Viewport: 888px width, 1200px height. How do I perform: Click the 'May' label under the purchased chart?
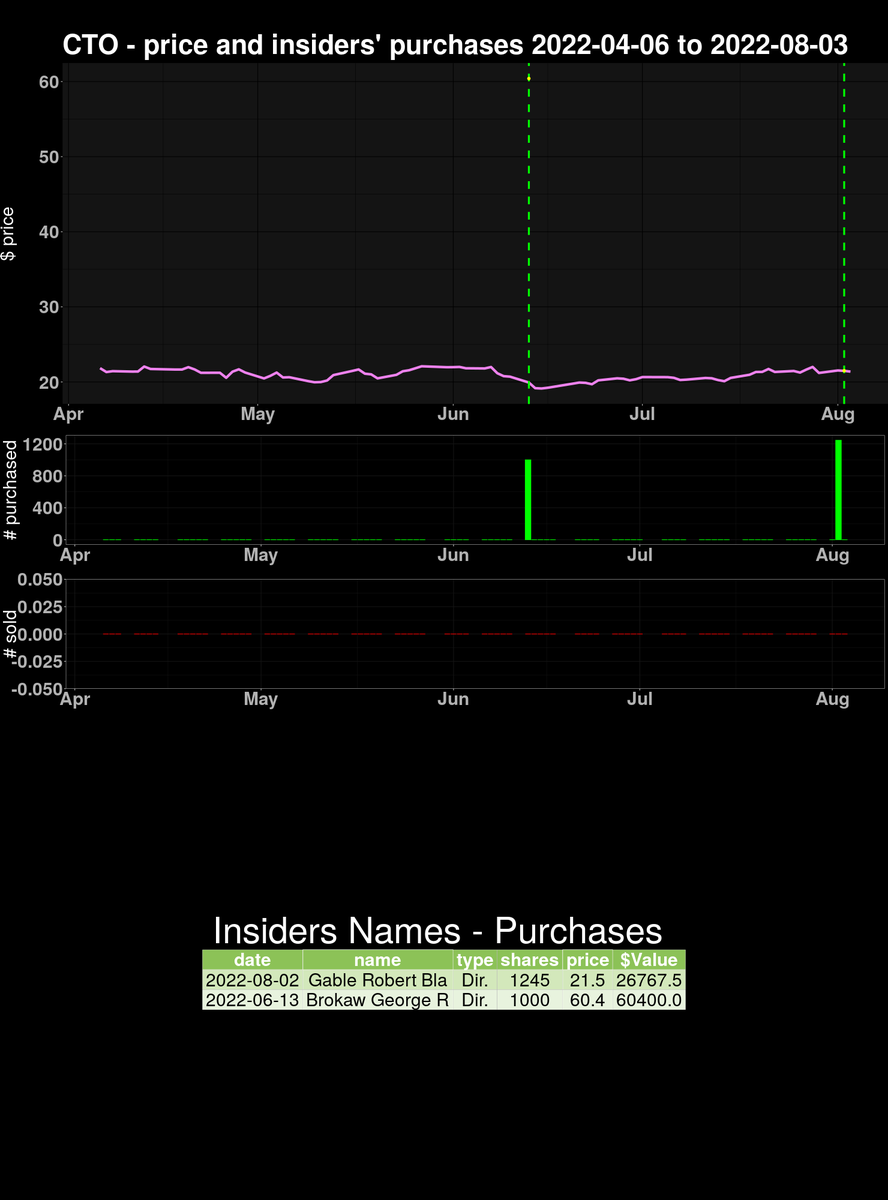(261, 555)
